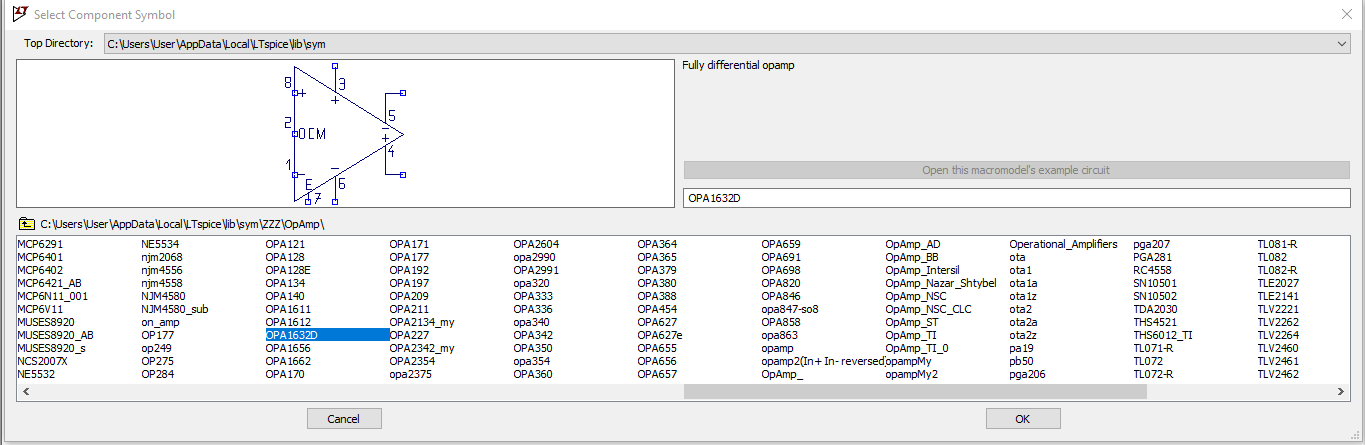Select the Operational_Amplifiers entry
Screen dimensions: 1365x445
[1064, 244]
